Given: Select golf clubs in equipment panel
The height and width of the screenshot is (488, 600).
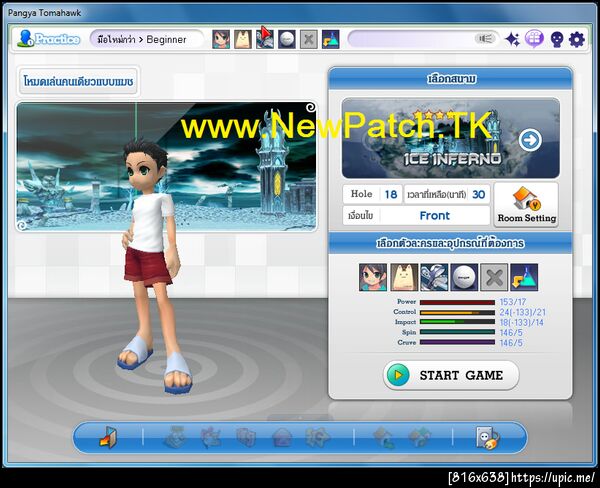Looking at the screenshot, I should 434,277.
